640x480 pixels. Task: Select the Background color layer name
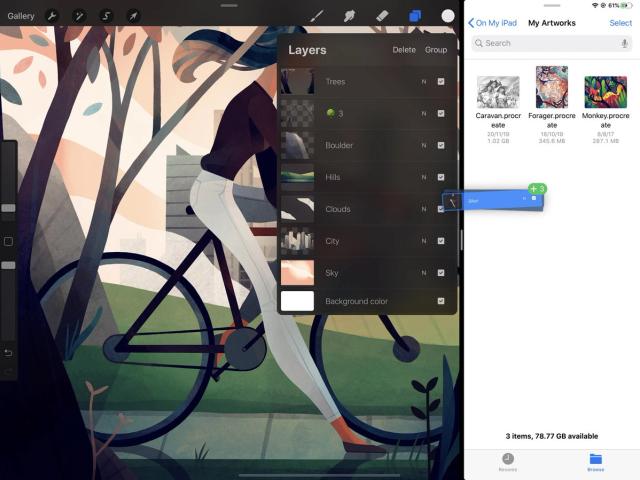click(356, 301)
